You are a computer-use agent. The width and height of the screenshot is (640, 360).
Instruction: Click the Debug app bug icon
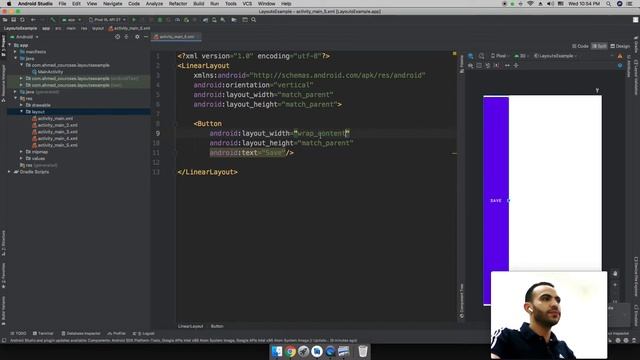160,20
